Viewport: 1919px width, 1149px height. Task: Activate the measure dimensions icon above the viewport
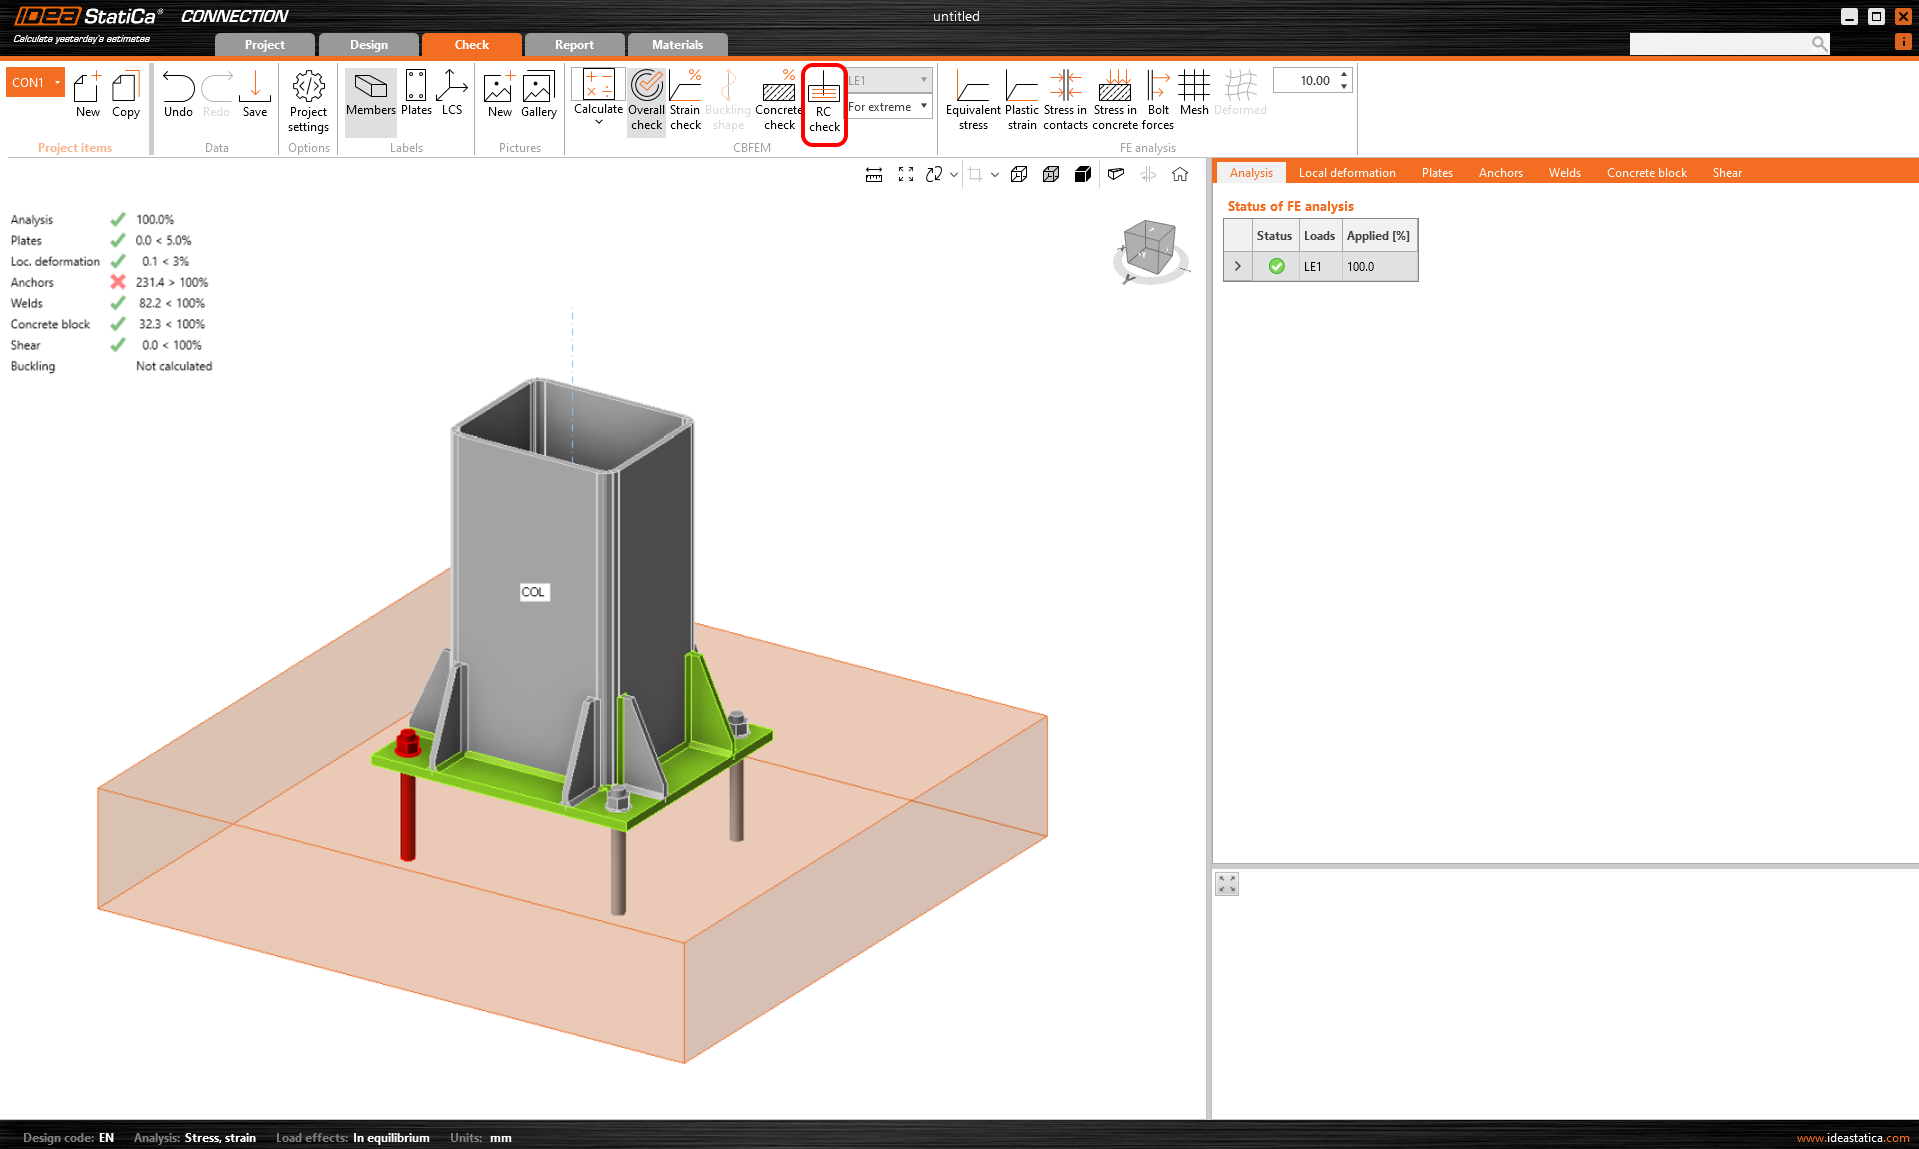click(x=873, y=173)
